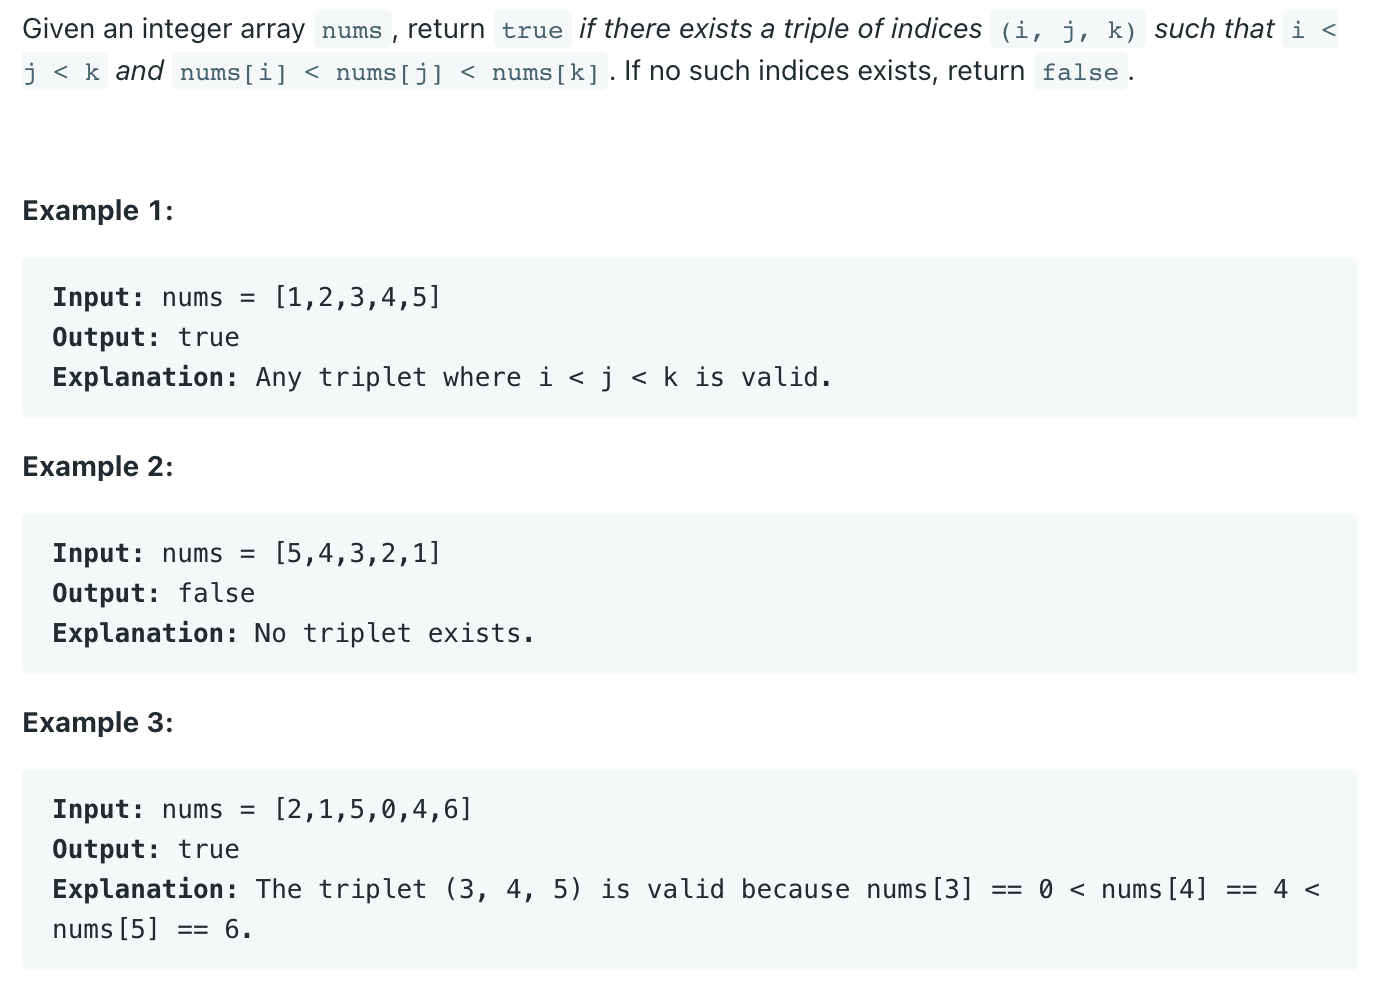The width and height of the screenshot is (1380, 1000).
Task: Click the 'No triplet exists.' explanation
Action: (395, 634)
